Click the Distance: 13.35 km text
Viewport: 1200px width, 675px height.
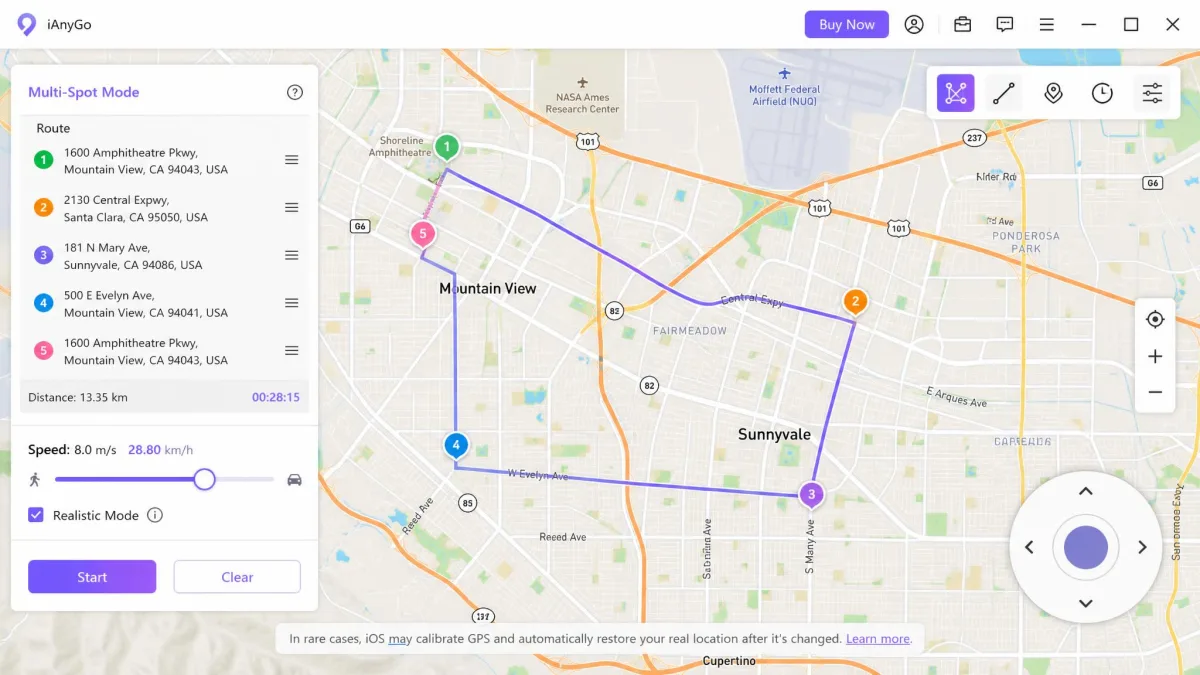click(x=78, y=397)
